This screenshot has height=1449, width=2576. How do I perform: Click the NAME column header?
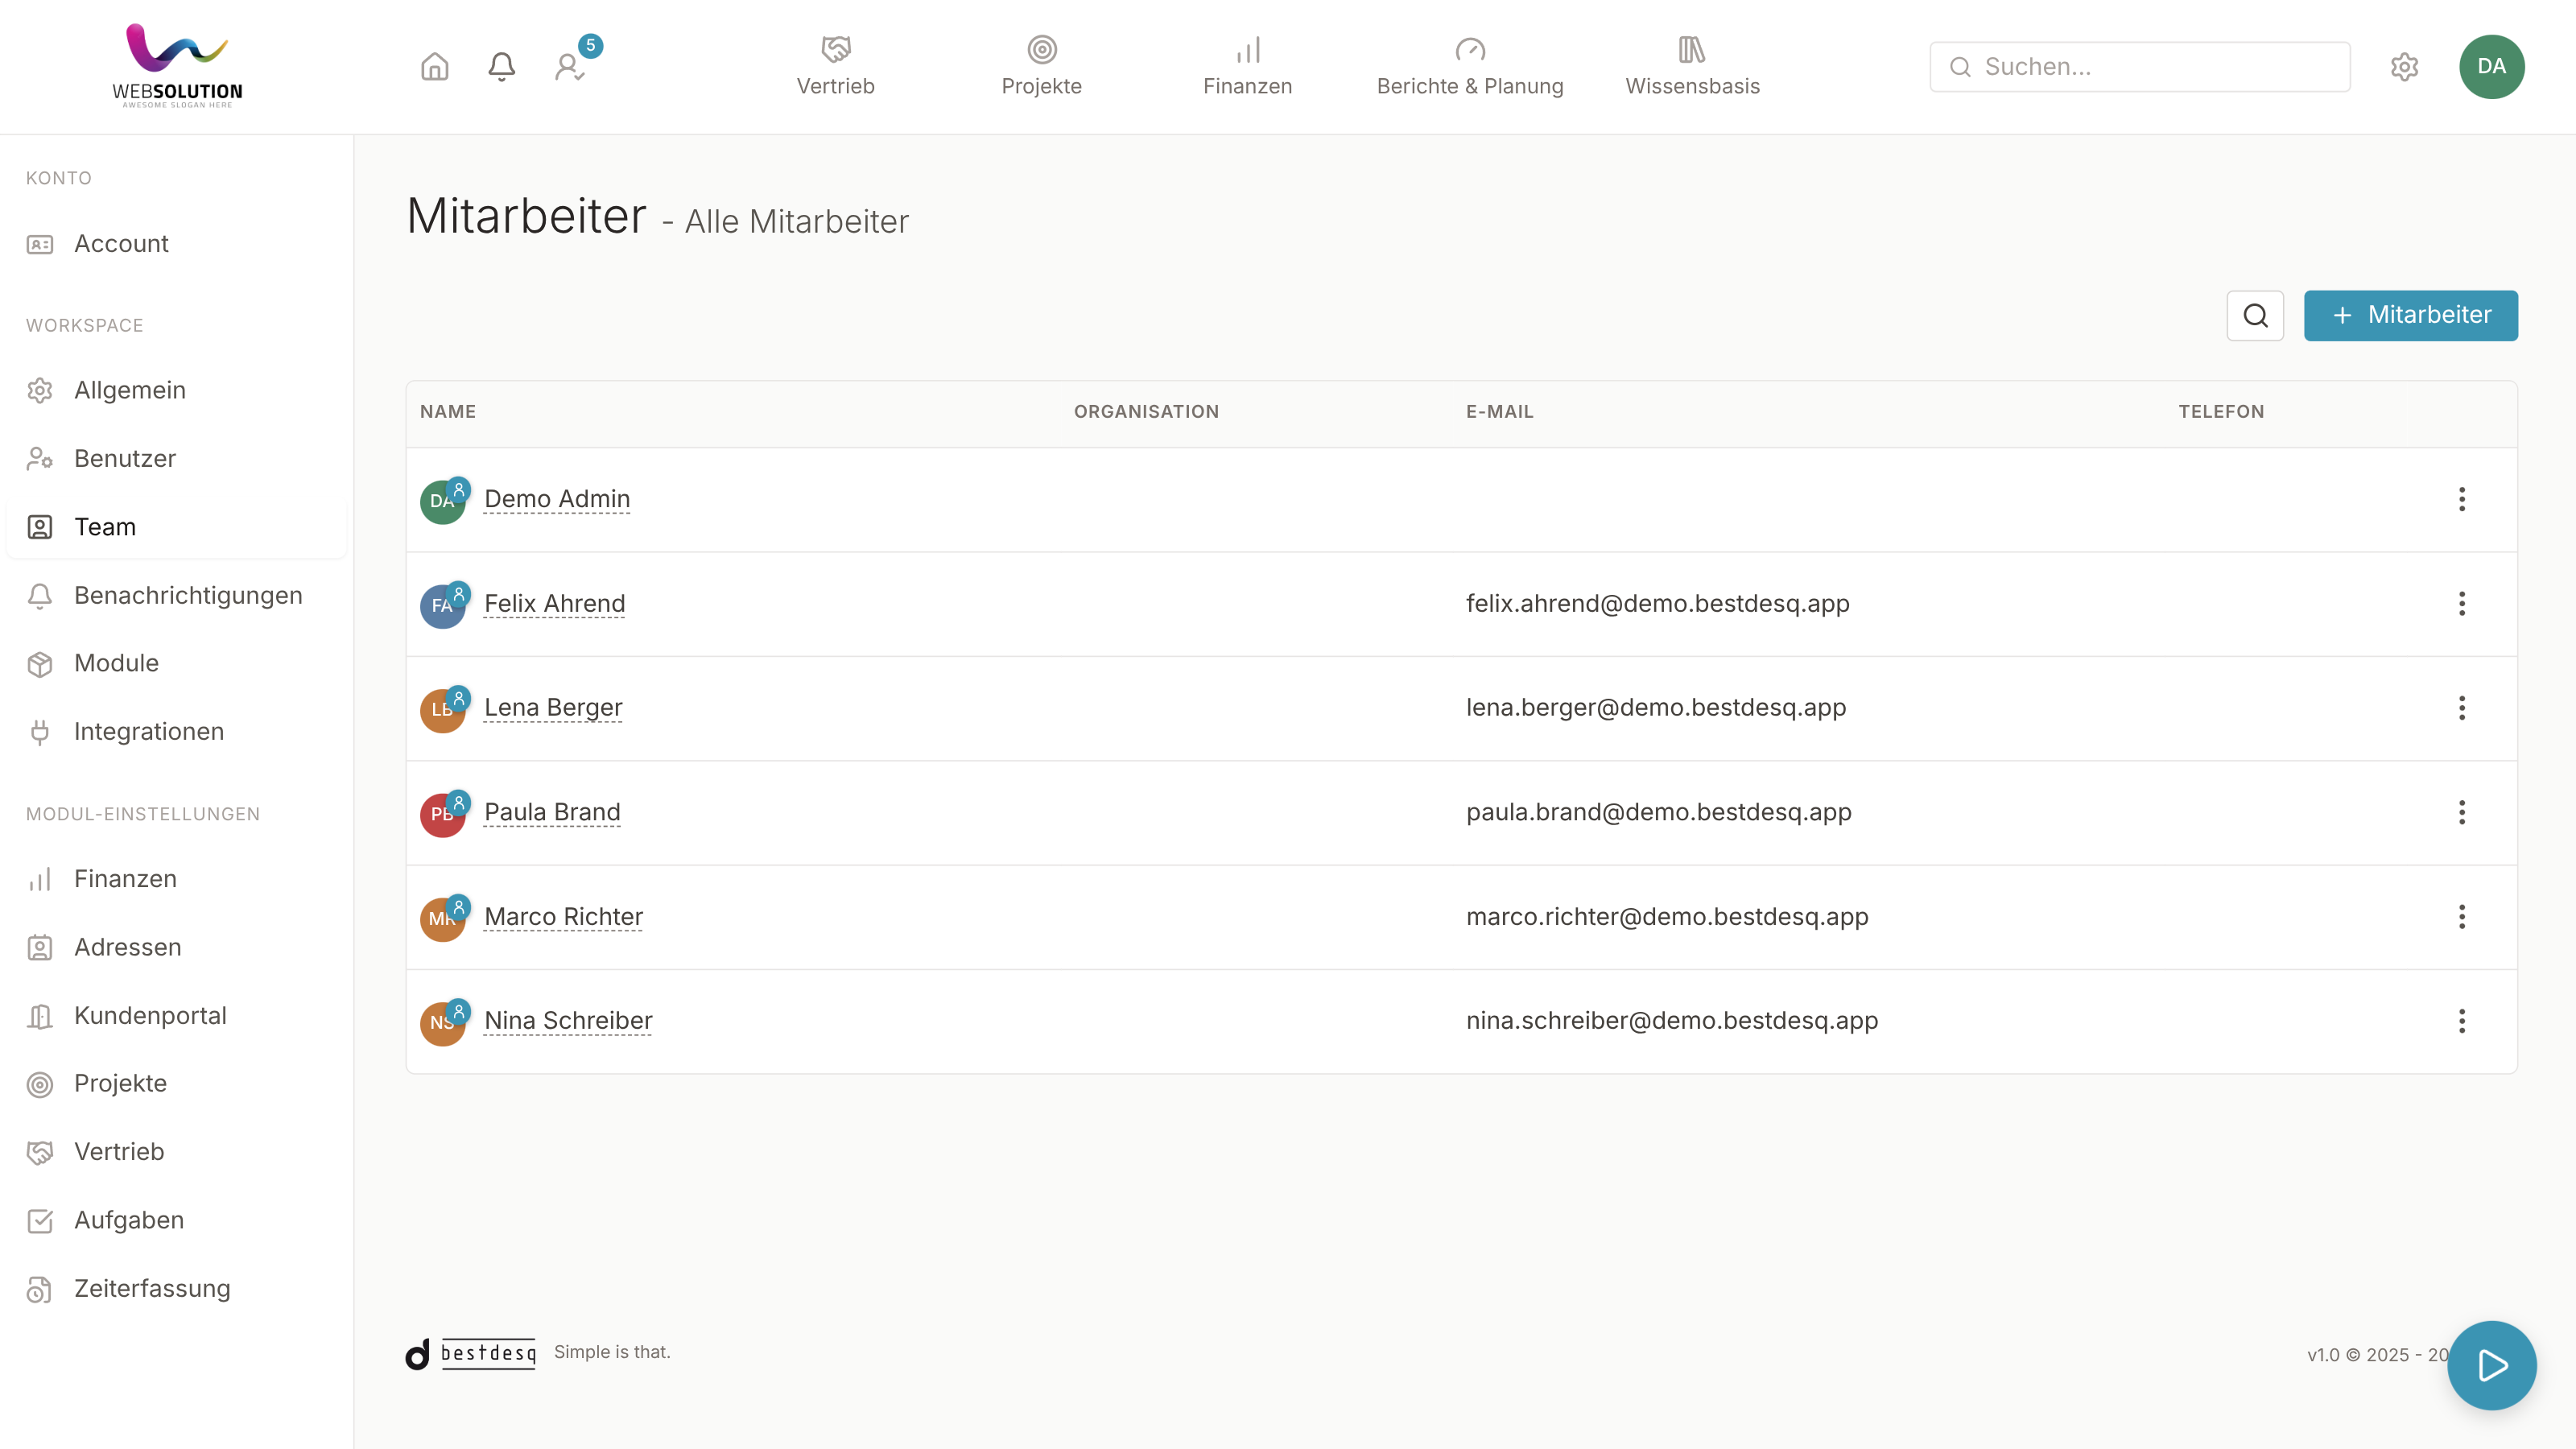[448, 412]
